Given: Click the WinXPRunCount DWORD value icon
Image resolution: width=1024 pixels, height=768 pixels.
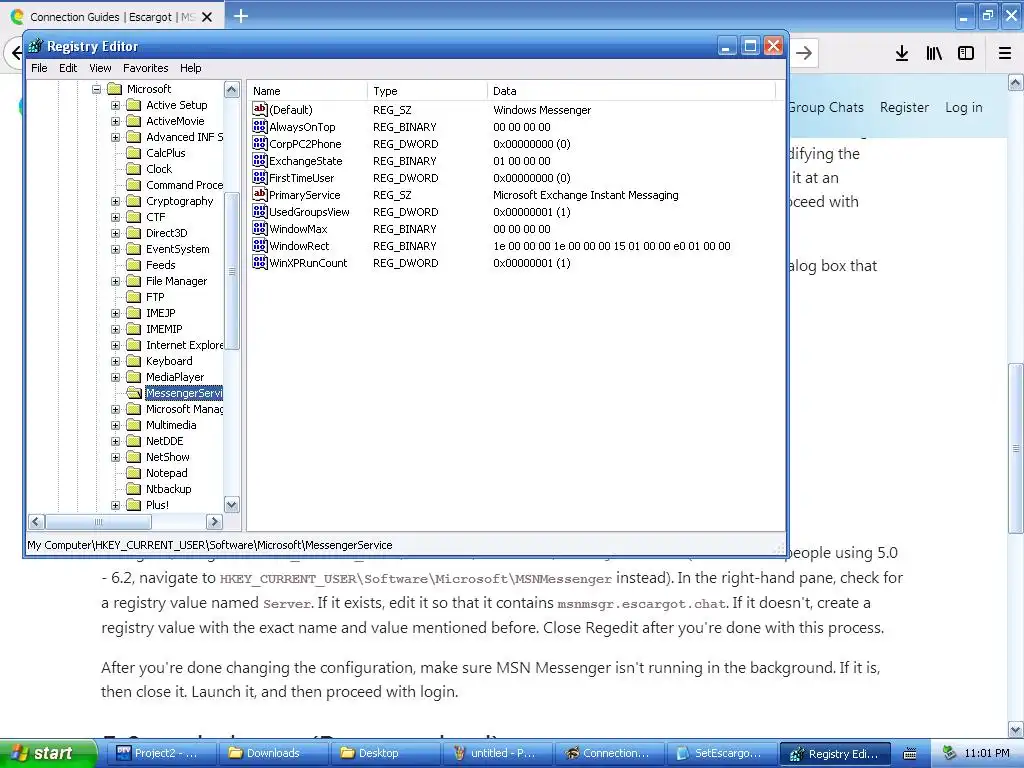Looking at the screenshot, I should click(260, 263).
